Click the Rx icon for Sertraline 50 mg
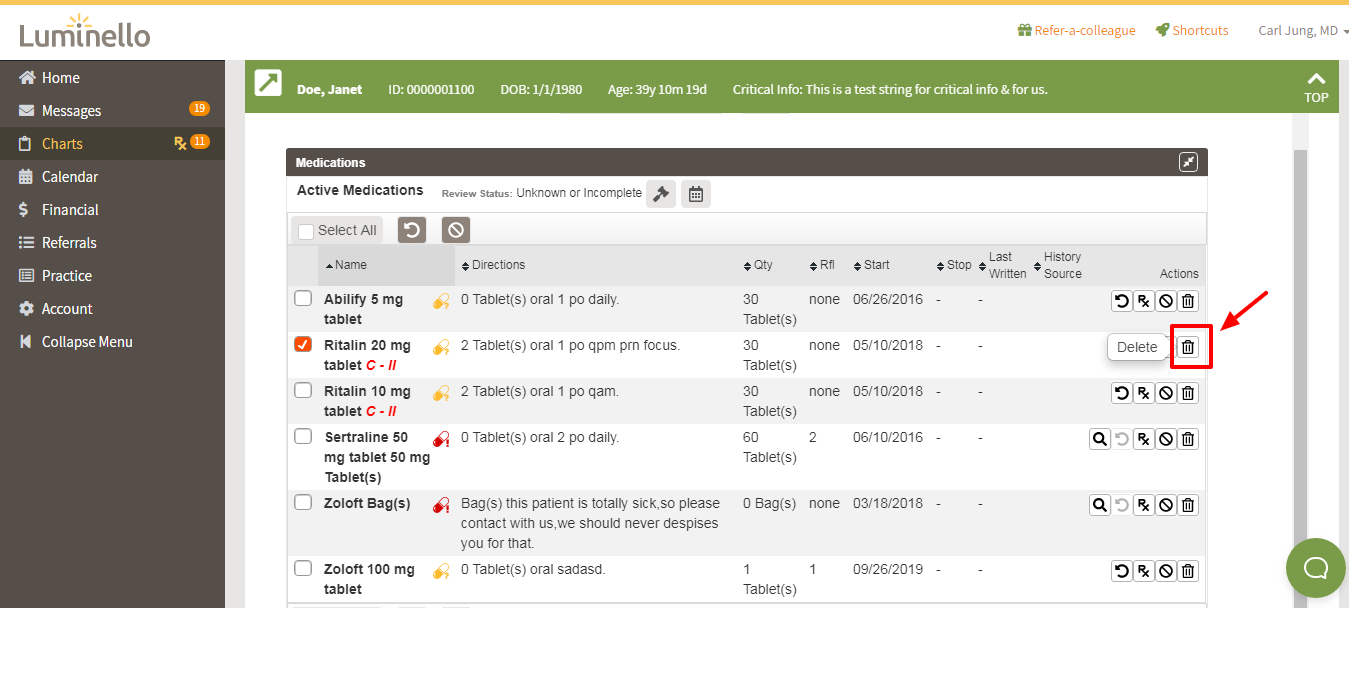Image resolution: width=1360 pixels, height=697 pixels. (1144, 439)
